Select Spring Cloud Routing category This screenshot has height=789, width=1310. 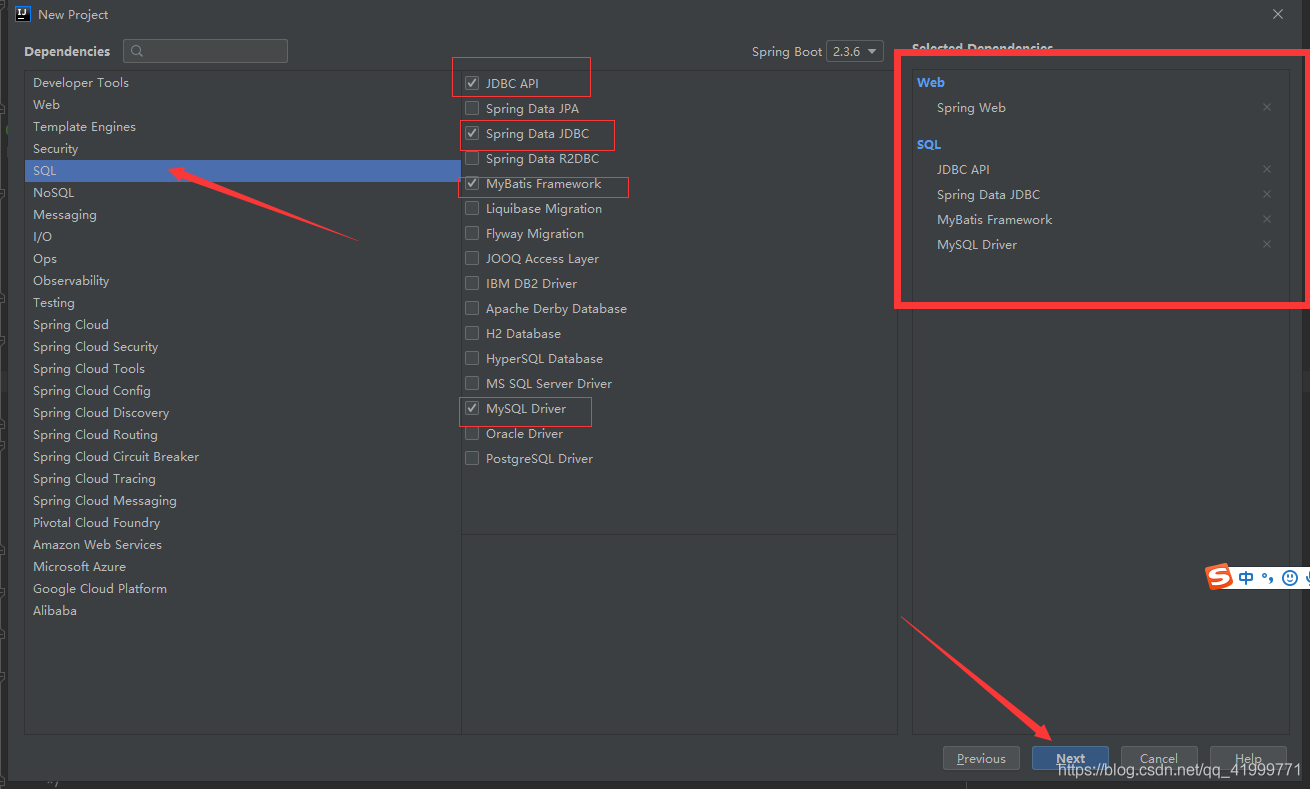coord(242,434)
